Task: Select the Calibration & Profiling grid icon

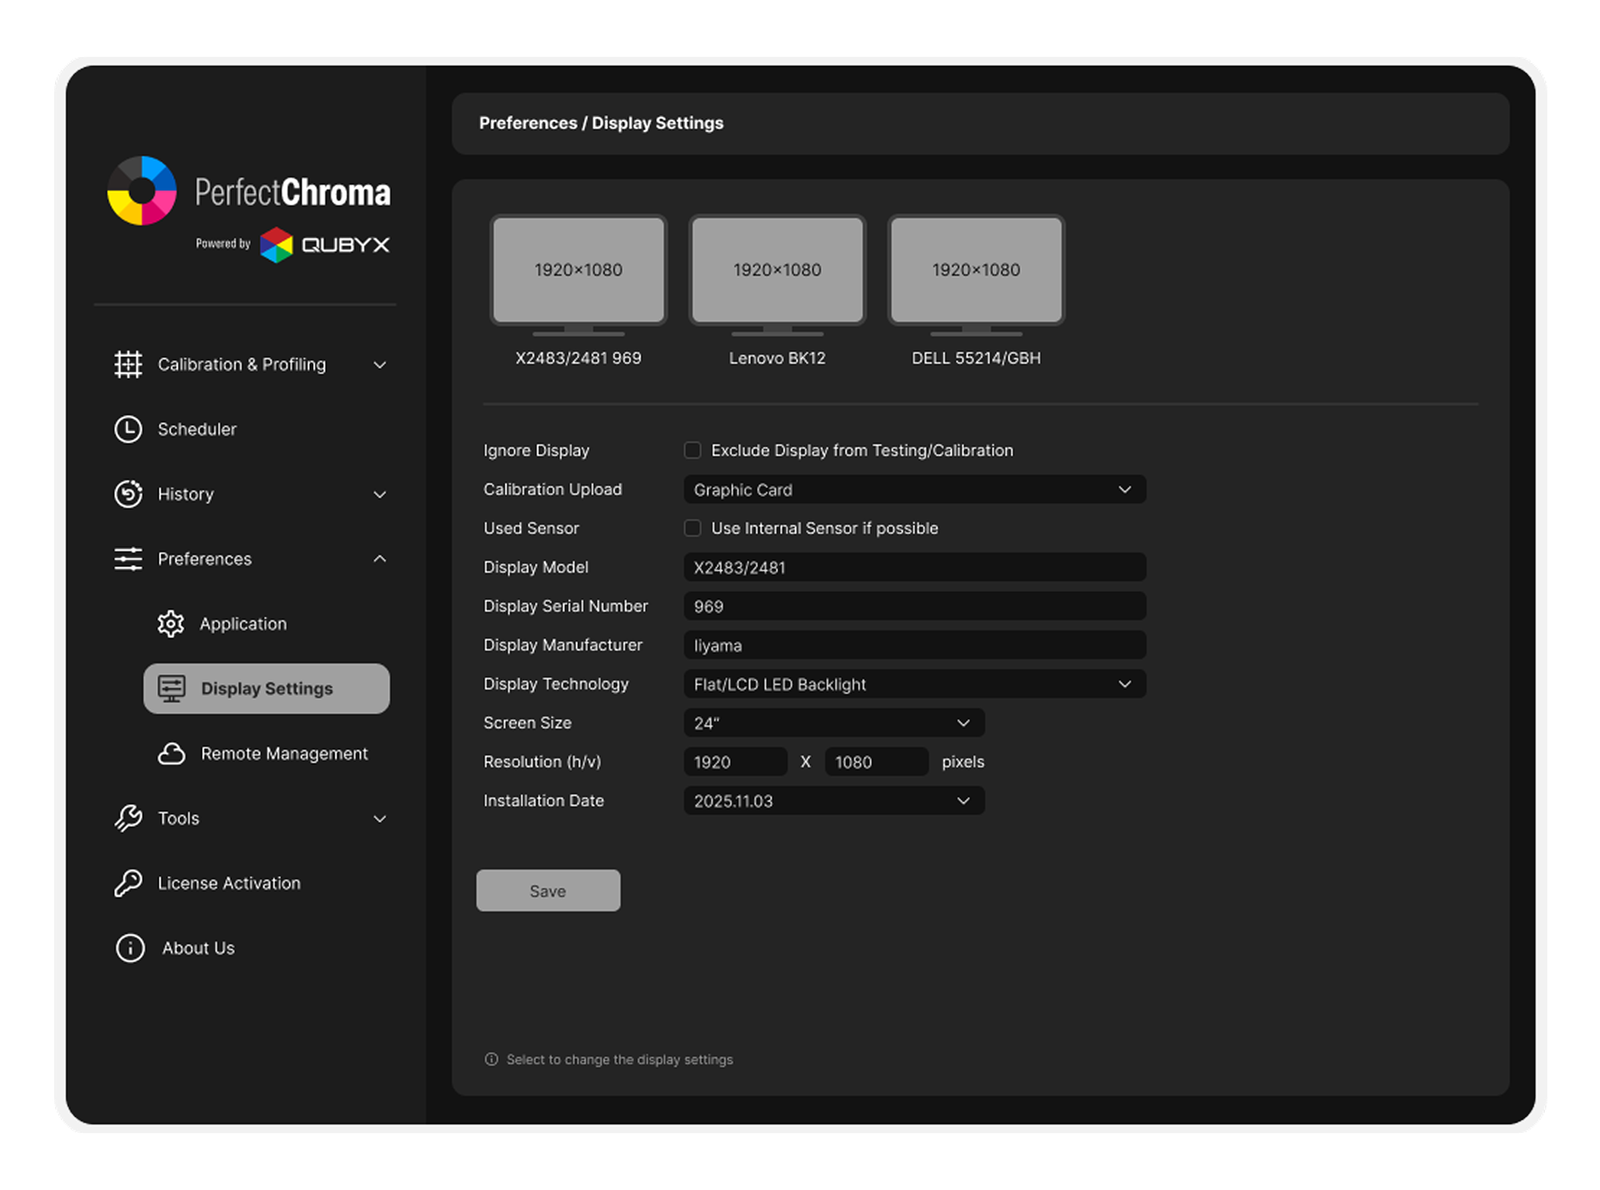Action: coord(129,364)
